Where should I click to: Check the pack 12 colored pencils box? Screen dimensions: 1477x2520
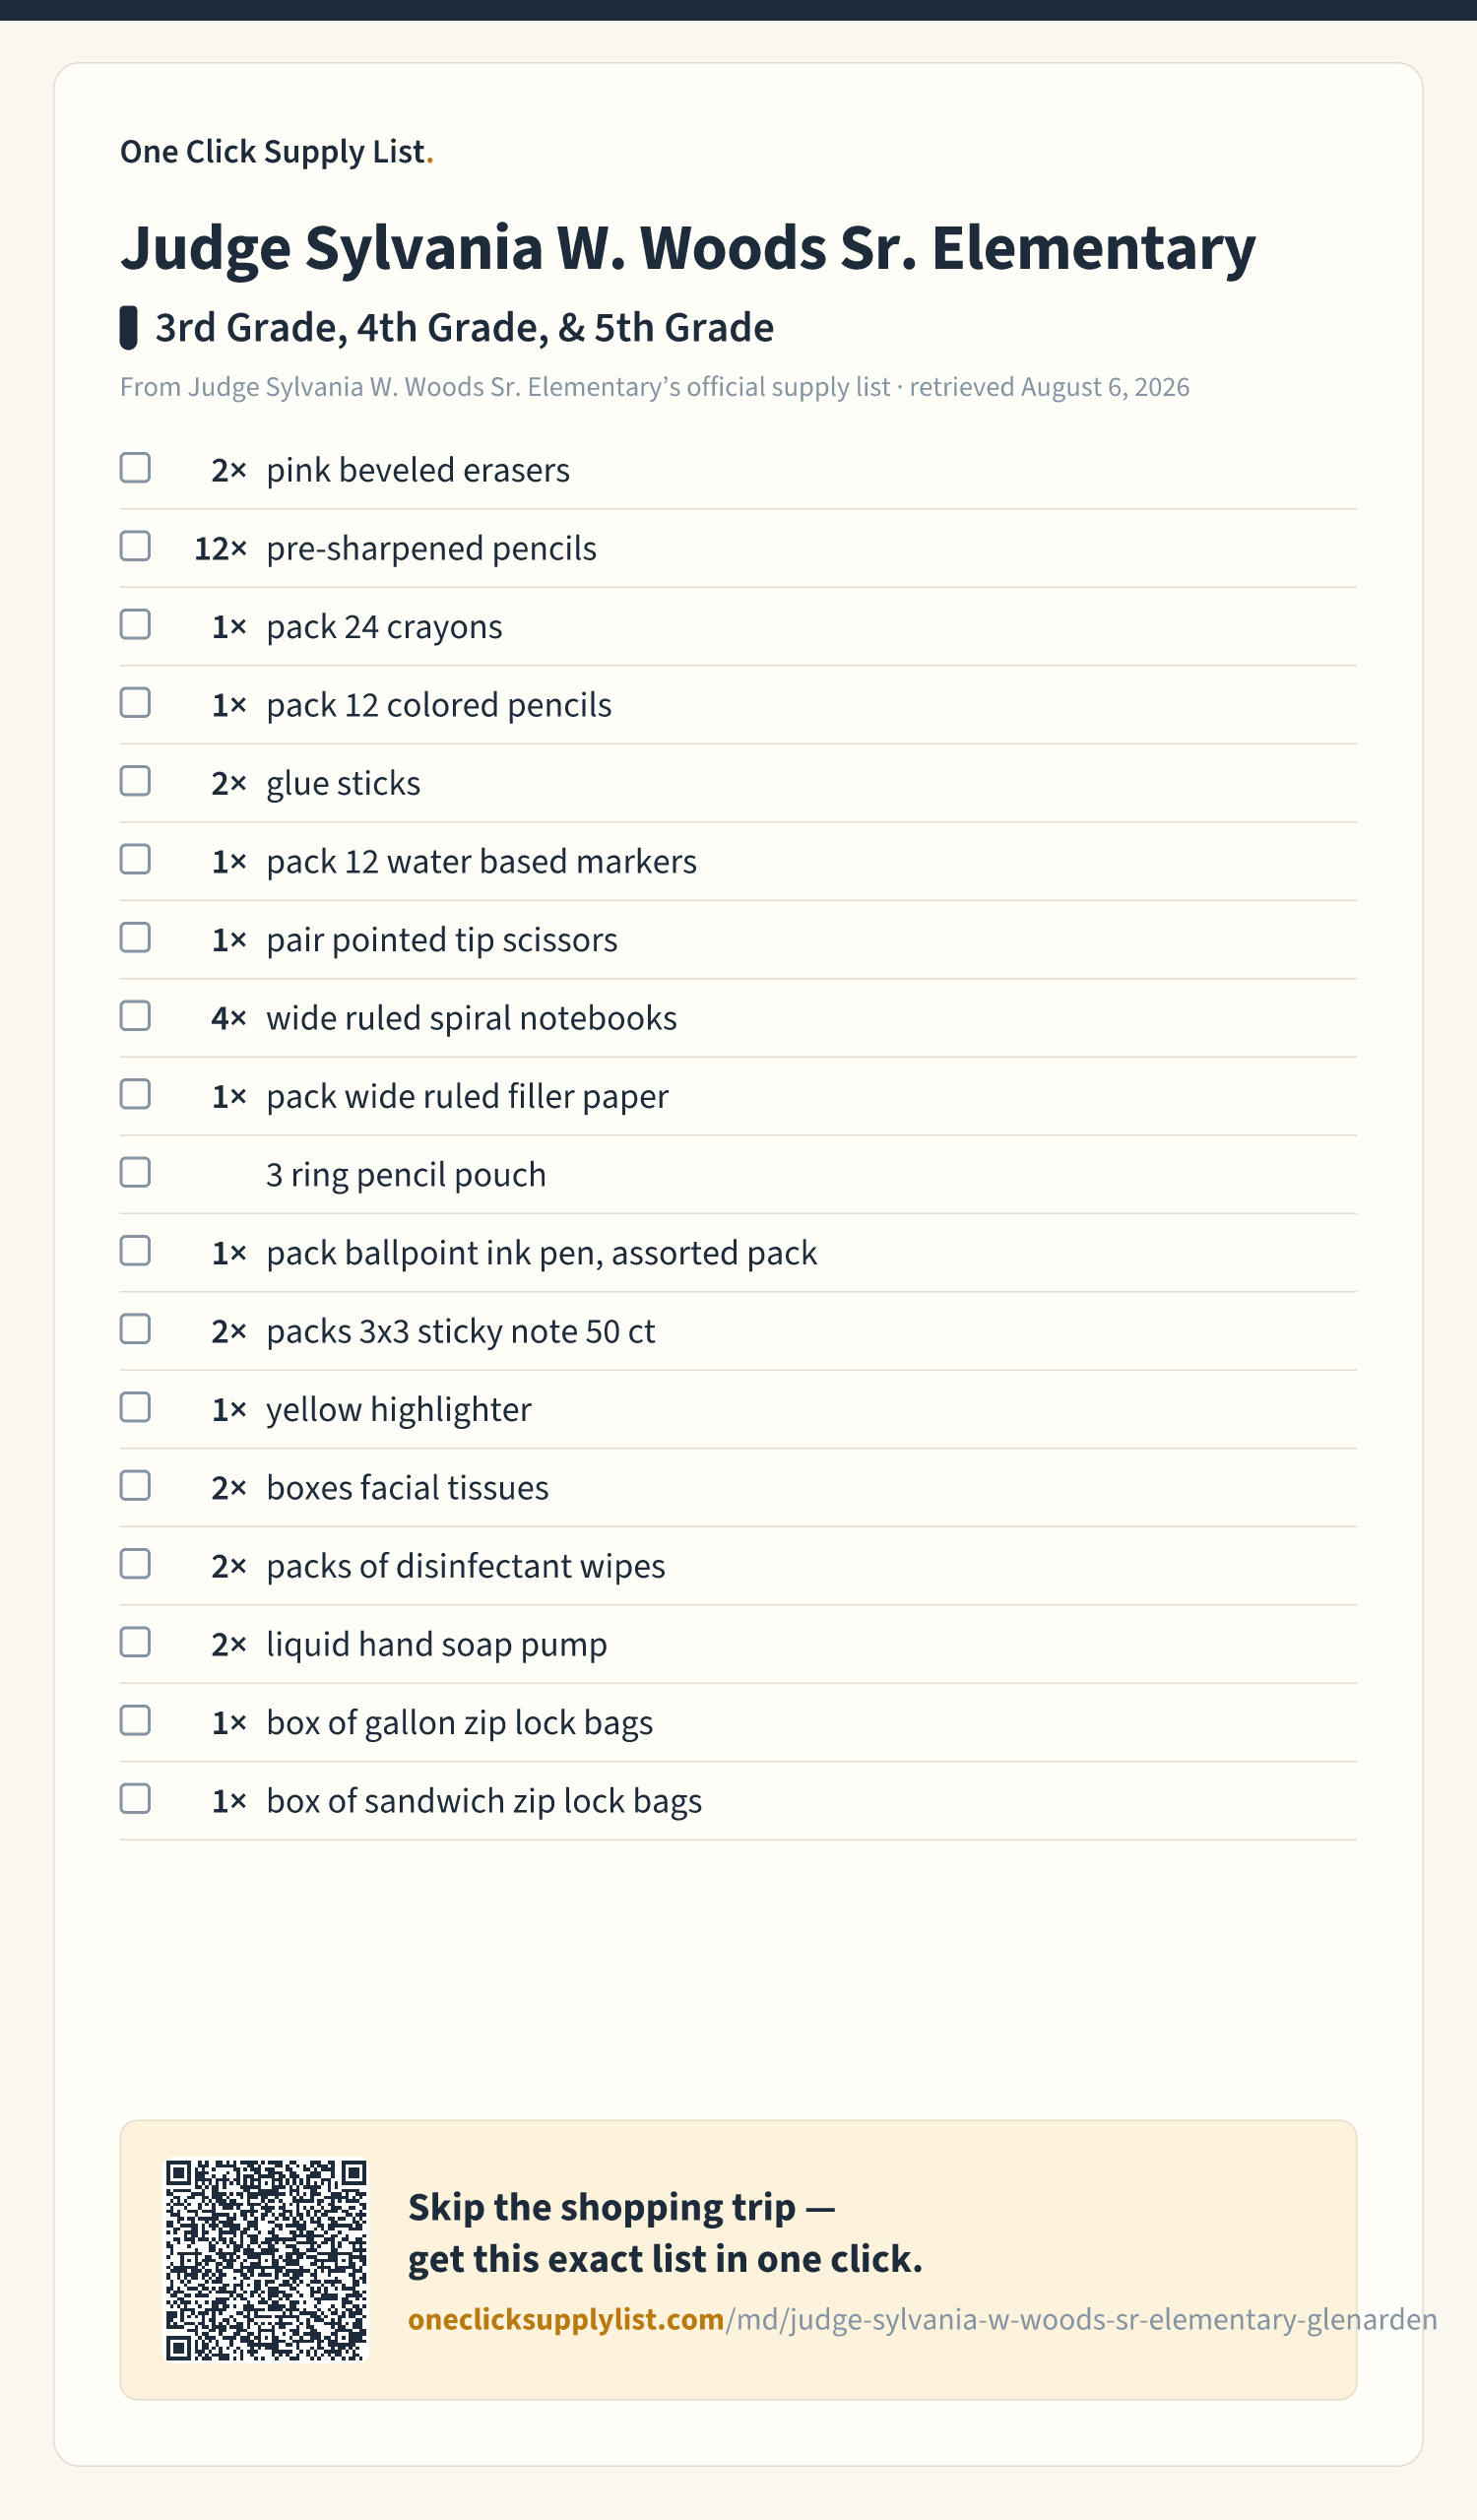click(135, 703)
